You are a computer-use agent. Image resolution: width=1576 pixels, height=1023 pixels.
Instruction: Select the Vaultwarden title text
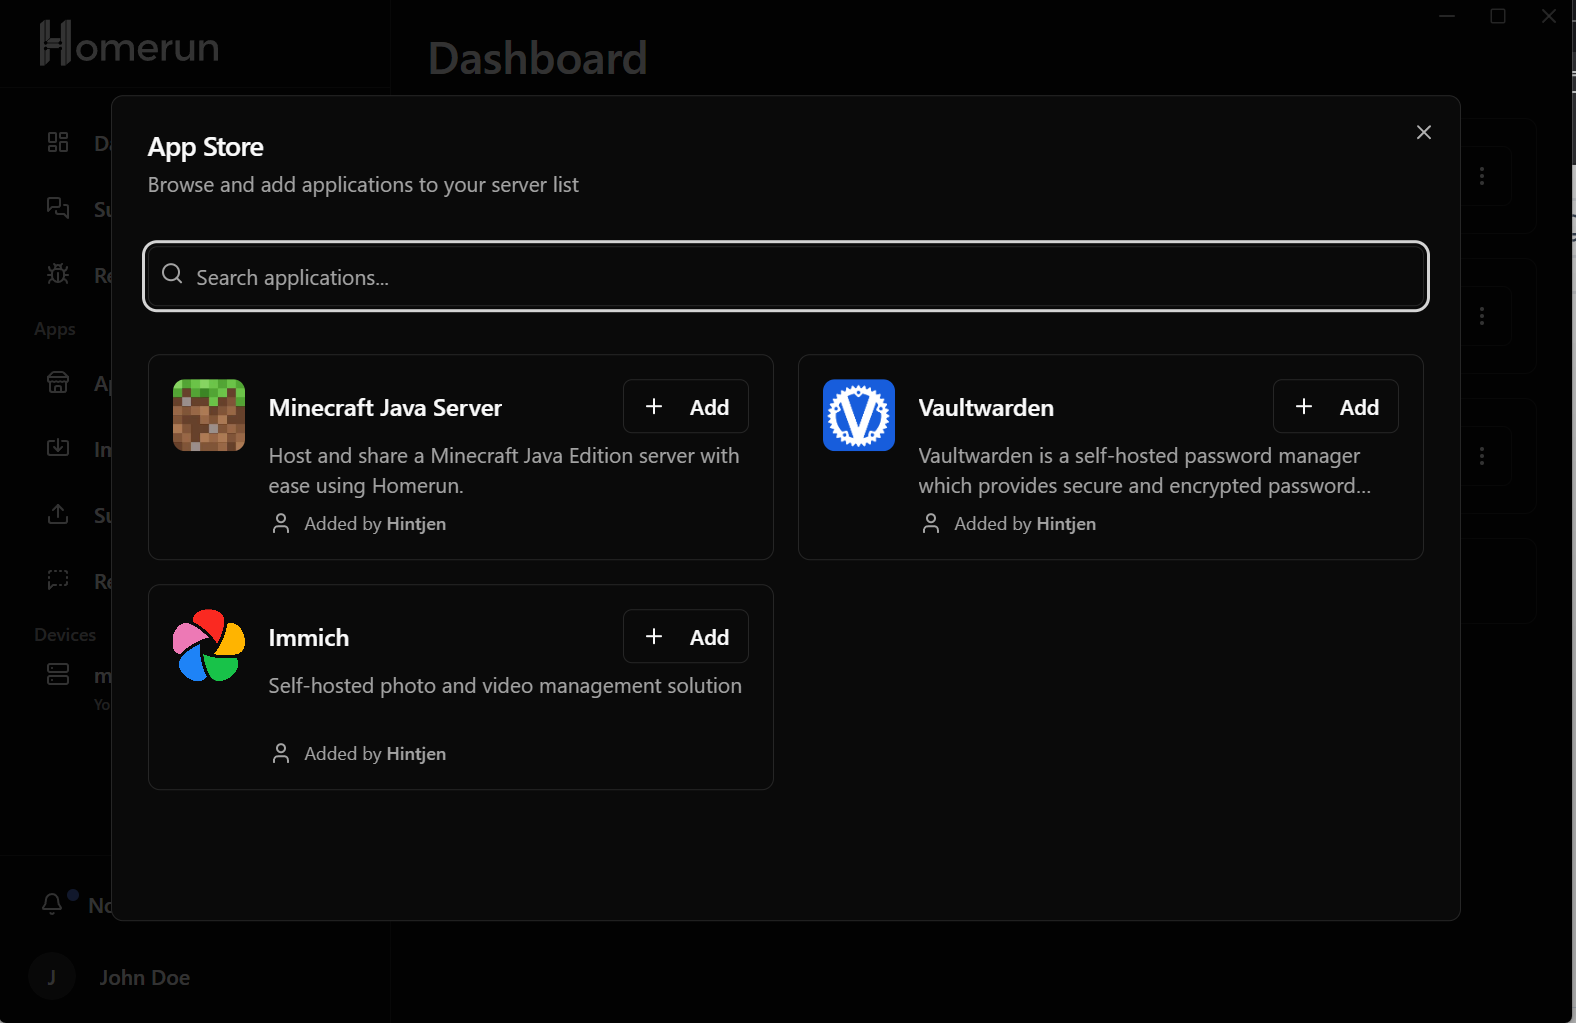pos(986,408)
